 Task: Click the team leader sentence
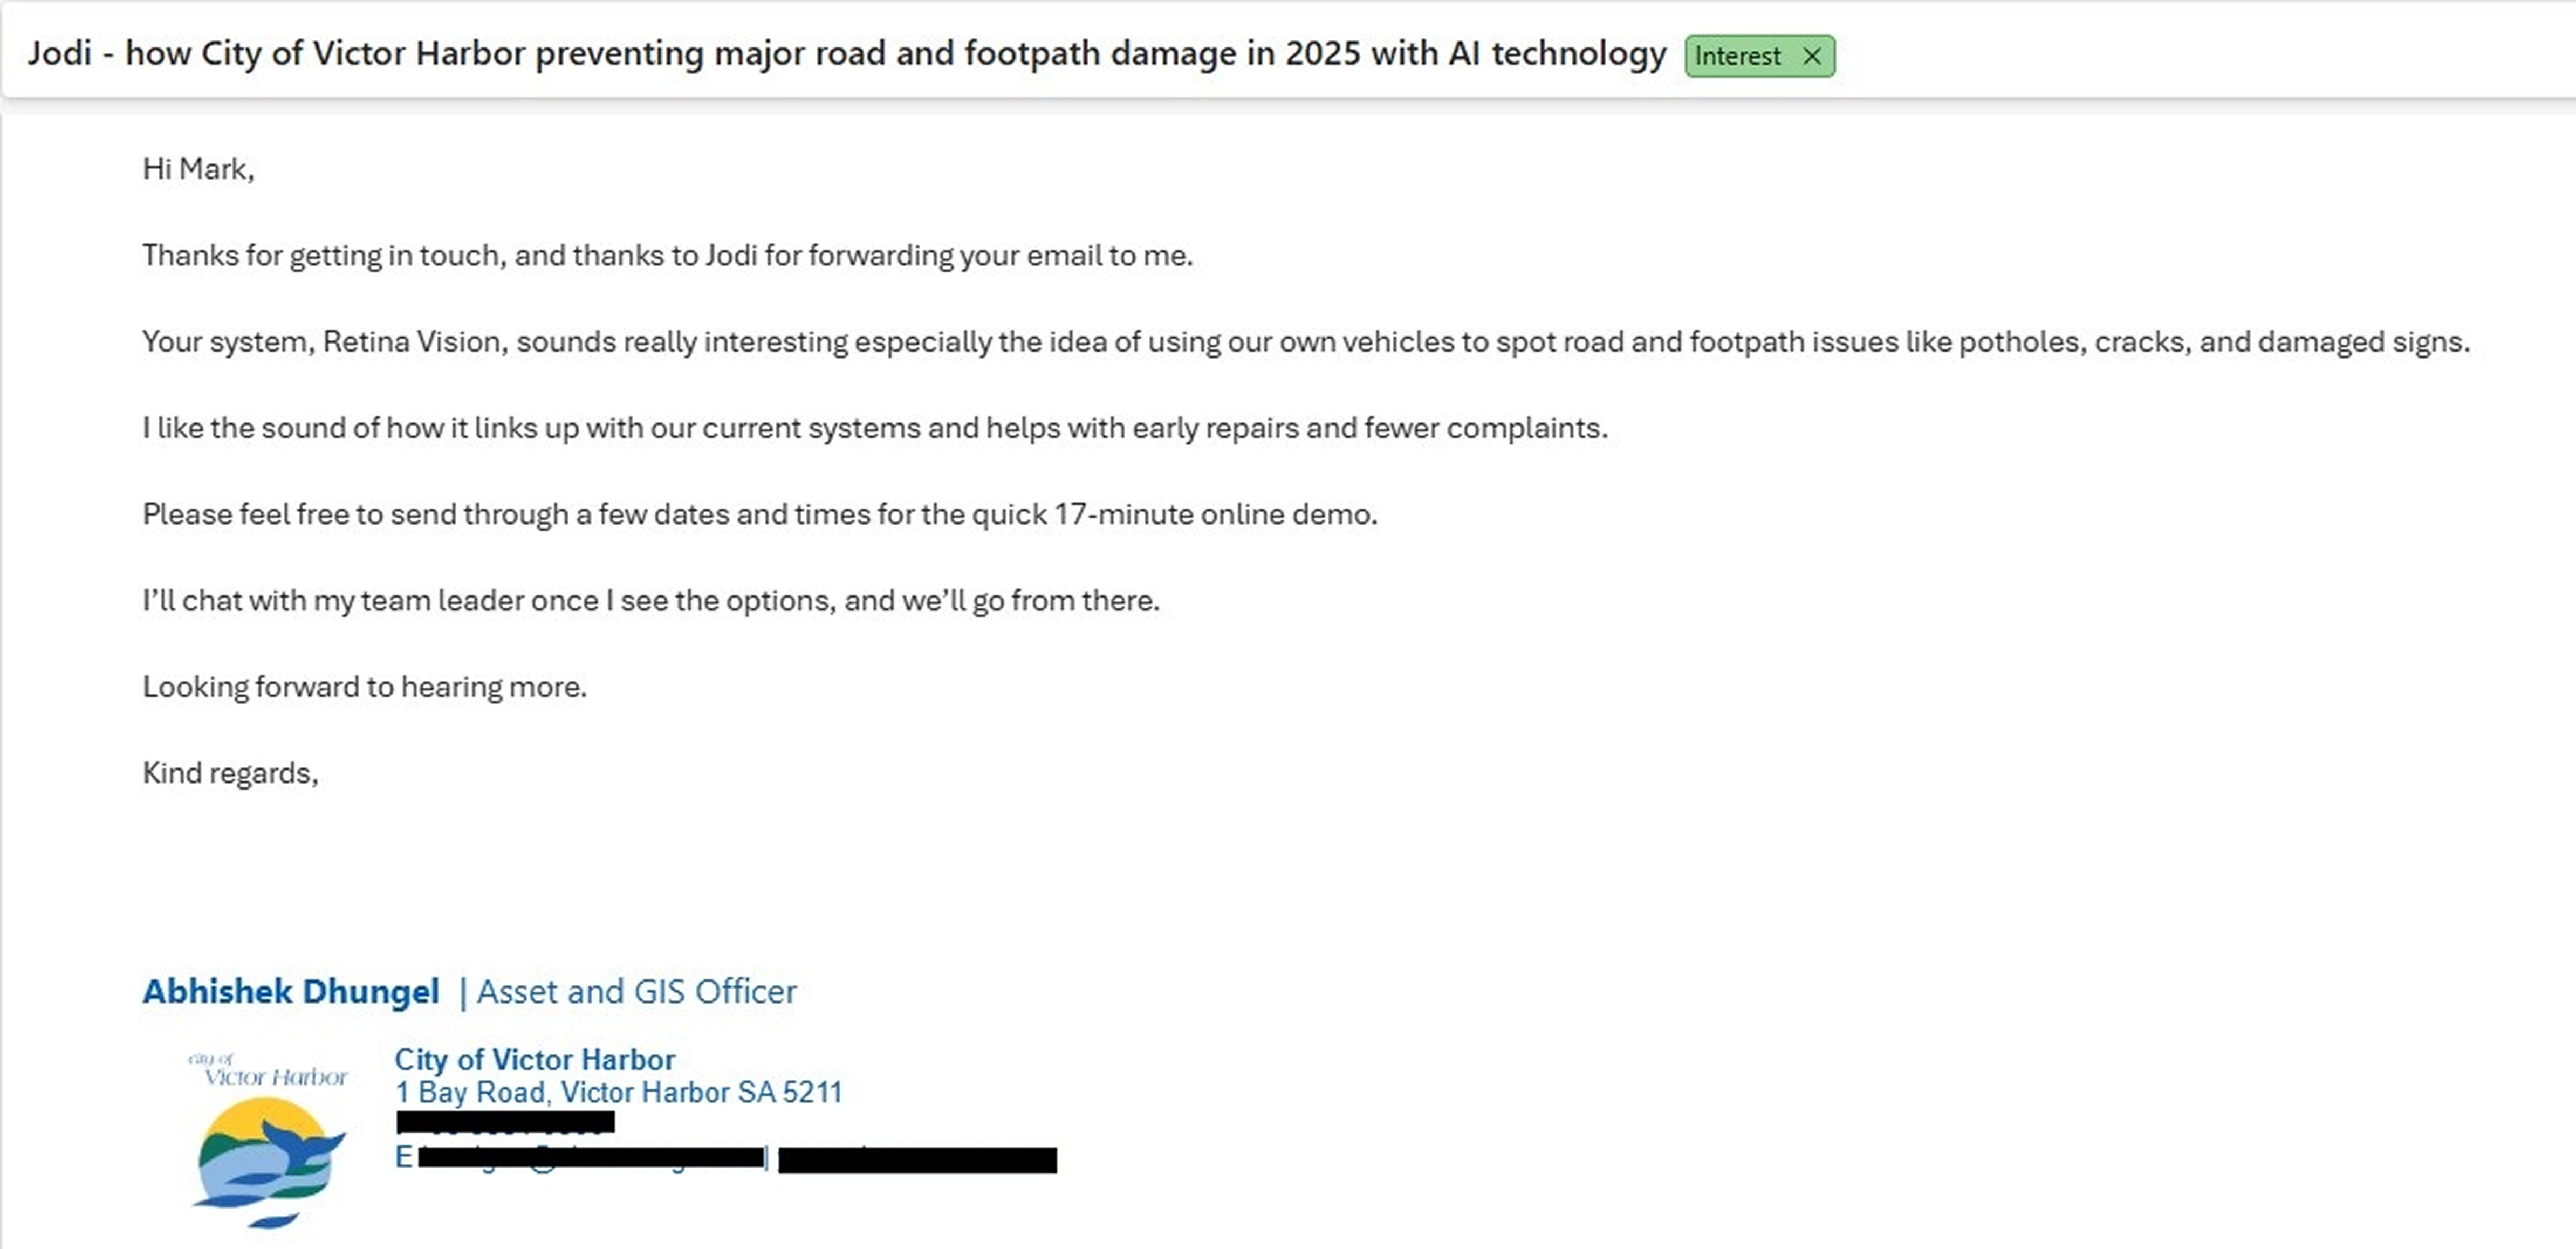coord(651,601)
